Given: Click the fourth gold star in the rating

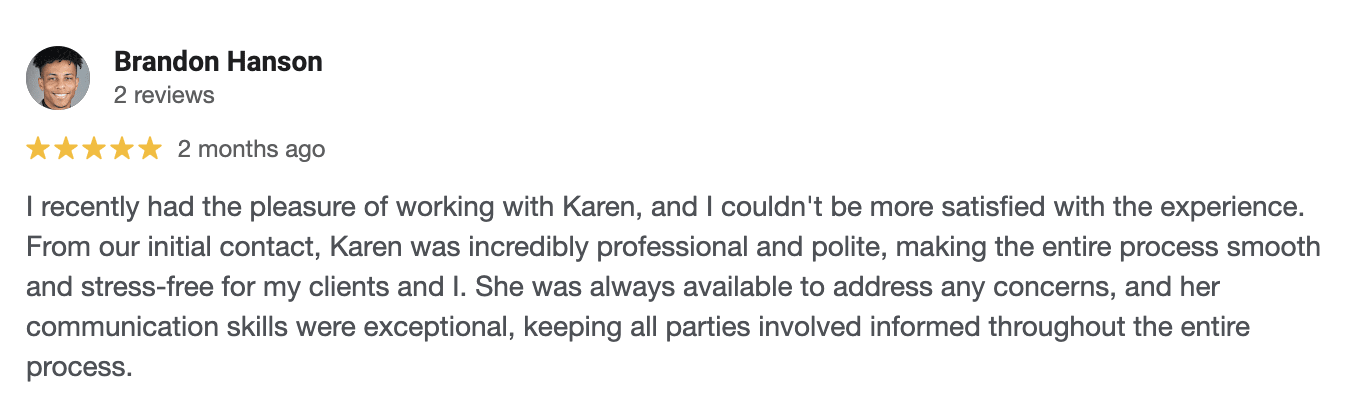Looking at the screenshot, I should 122,150.
